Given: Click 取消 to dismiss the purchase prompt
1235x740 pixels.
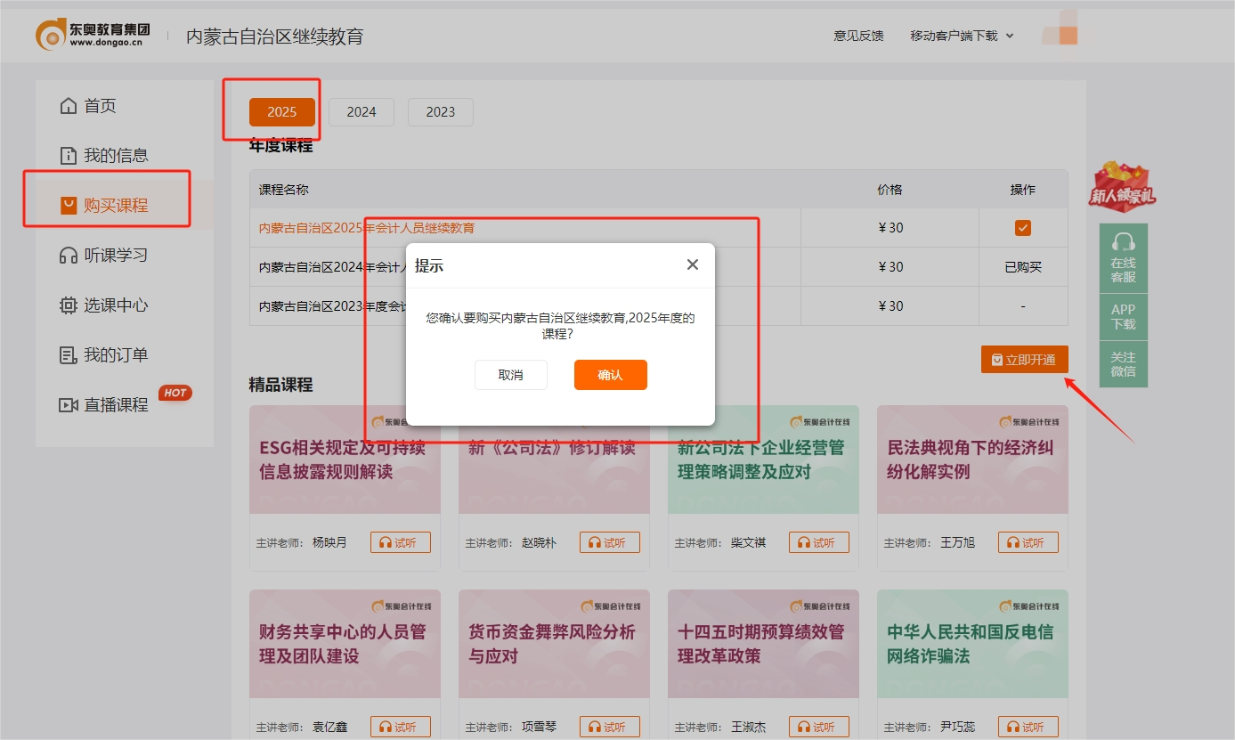Looking at the screenshot, I should 511,375.
